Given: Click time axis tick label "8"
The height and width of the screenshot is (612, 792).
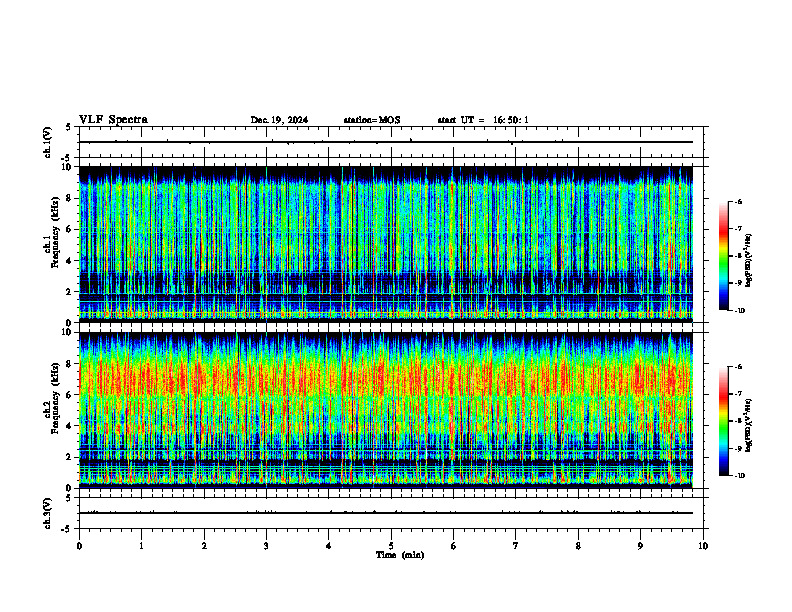Looking at the screenshot, I should pyautogui.click(x=578, y=546).
